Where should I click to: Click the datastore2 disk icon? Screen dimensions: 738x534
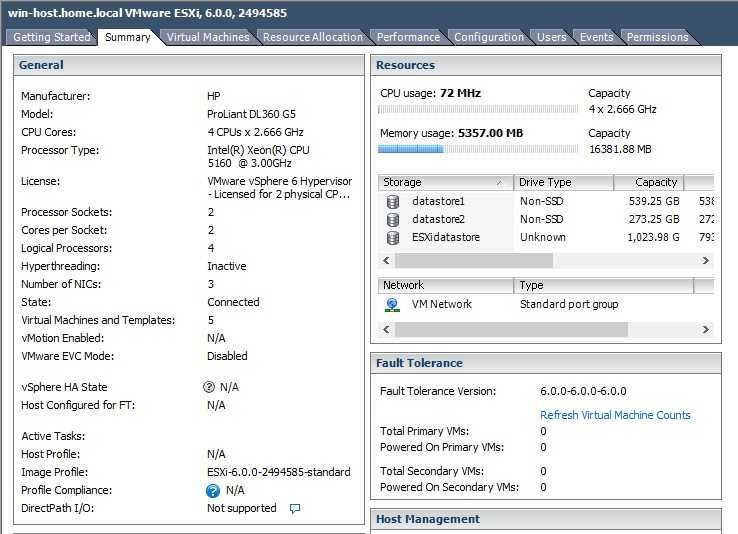393,220
